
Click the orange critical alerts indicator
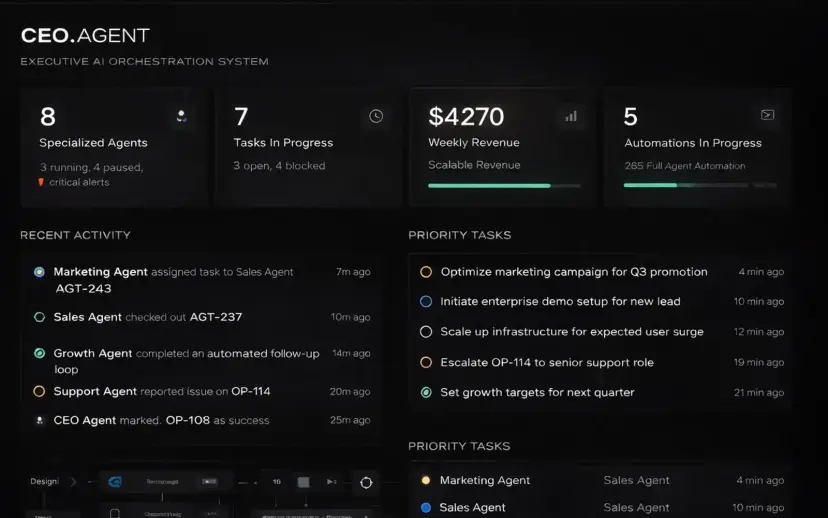(x=41, y=182)
